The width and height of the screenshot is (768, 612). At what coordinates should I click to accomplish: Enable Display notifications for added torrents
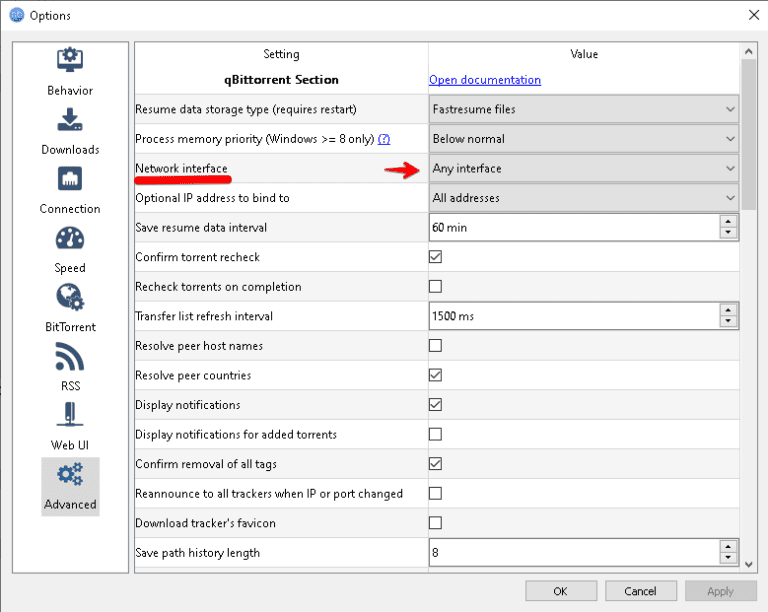click(x=435, y=434)
